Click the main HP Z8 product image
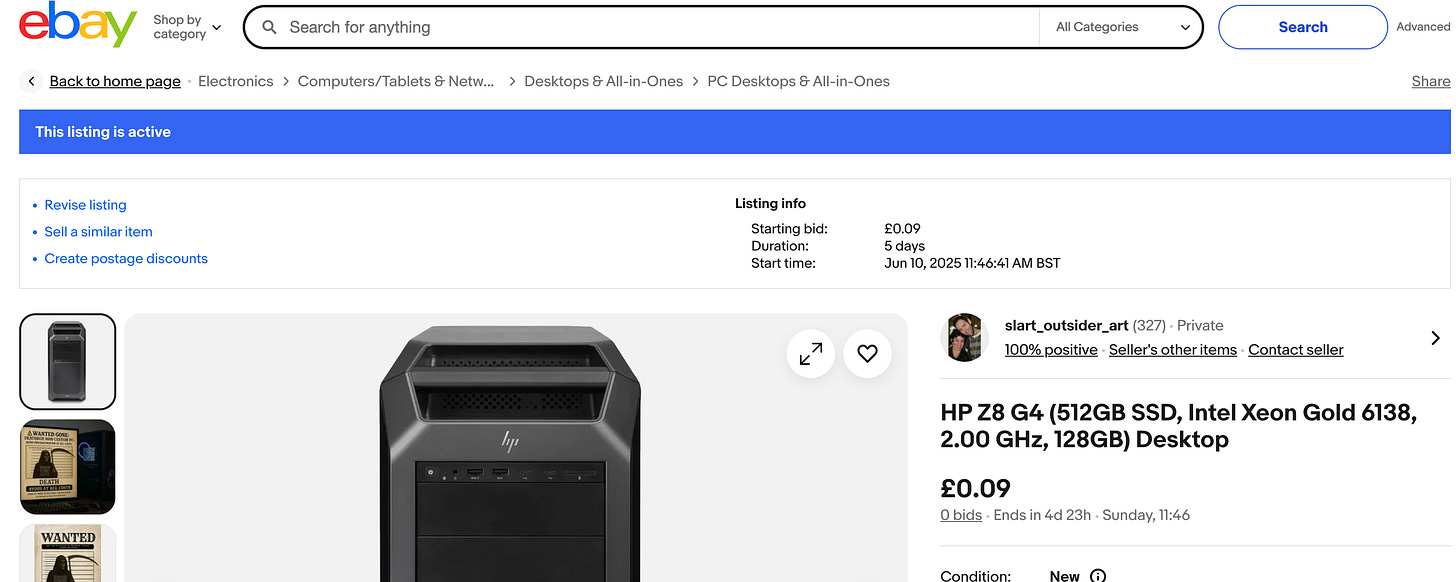 [x=516, y=450]
